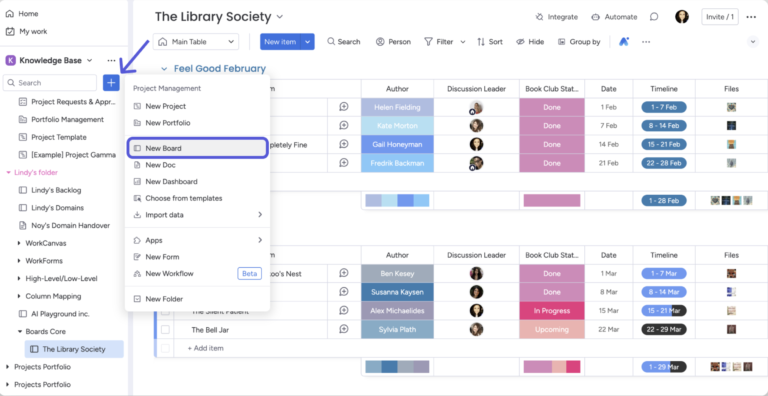The height and width of the screenshot is (396, 768).
Task: Switch workspace via Knowledge Base chevron
Action: click(89, 61)
